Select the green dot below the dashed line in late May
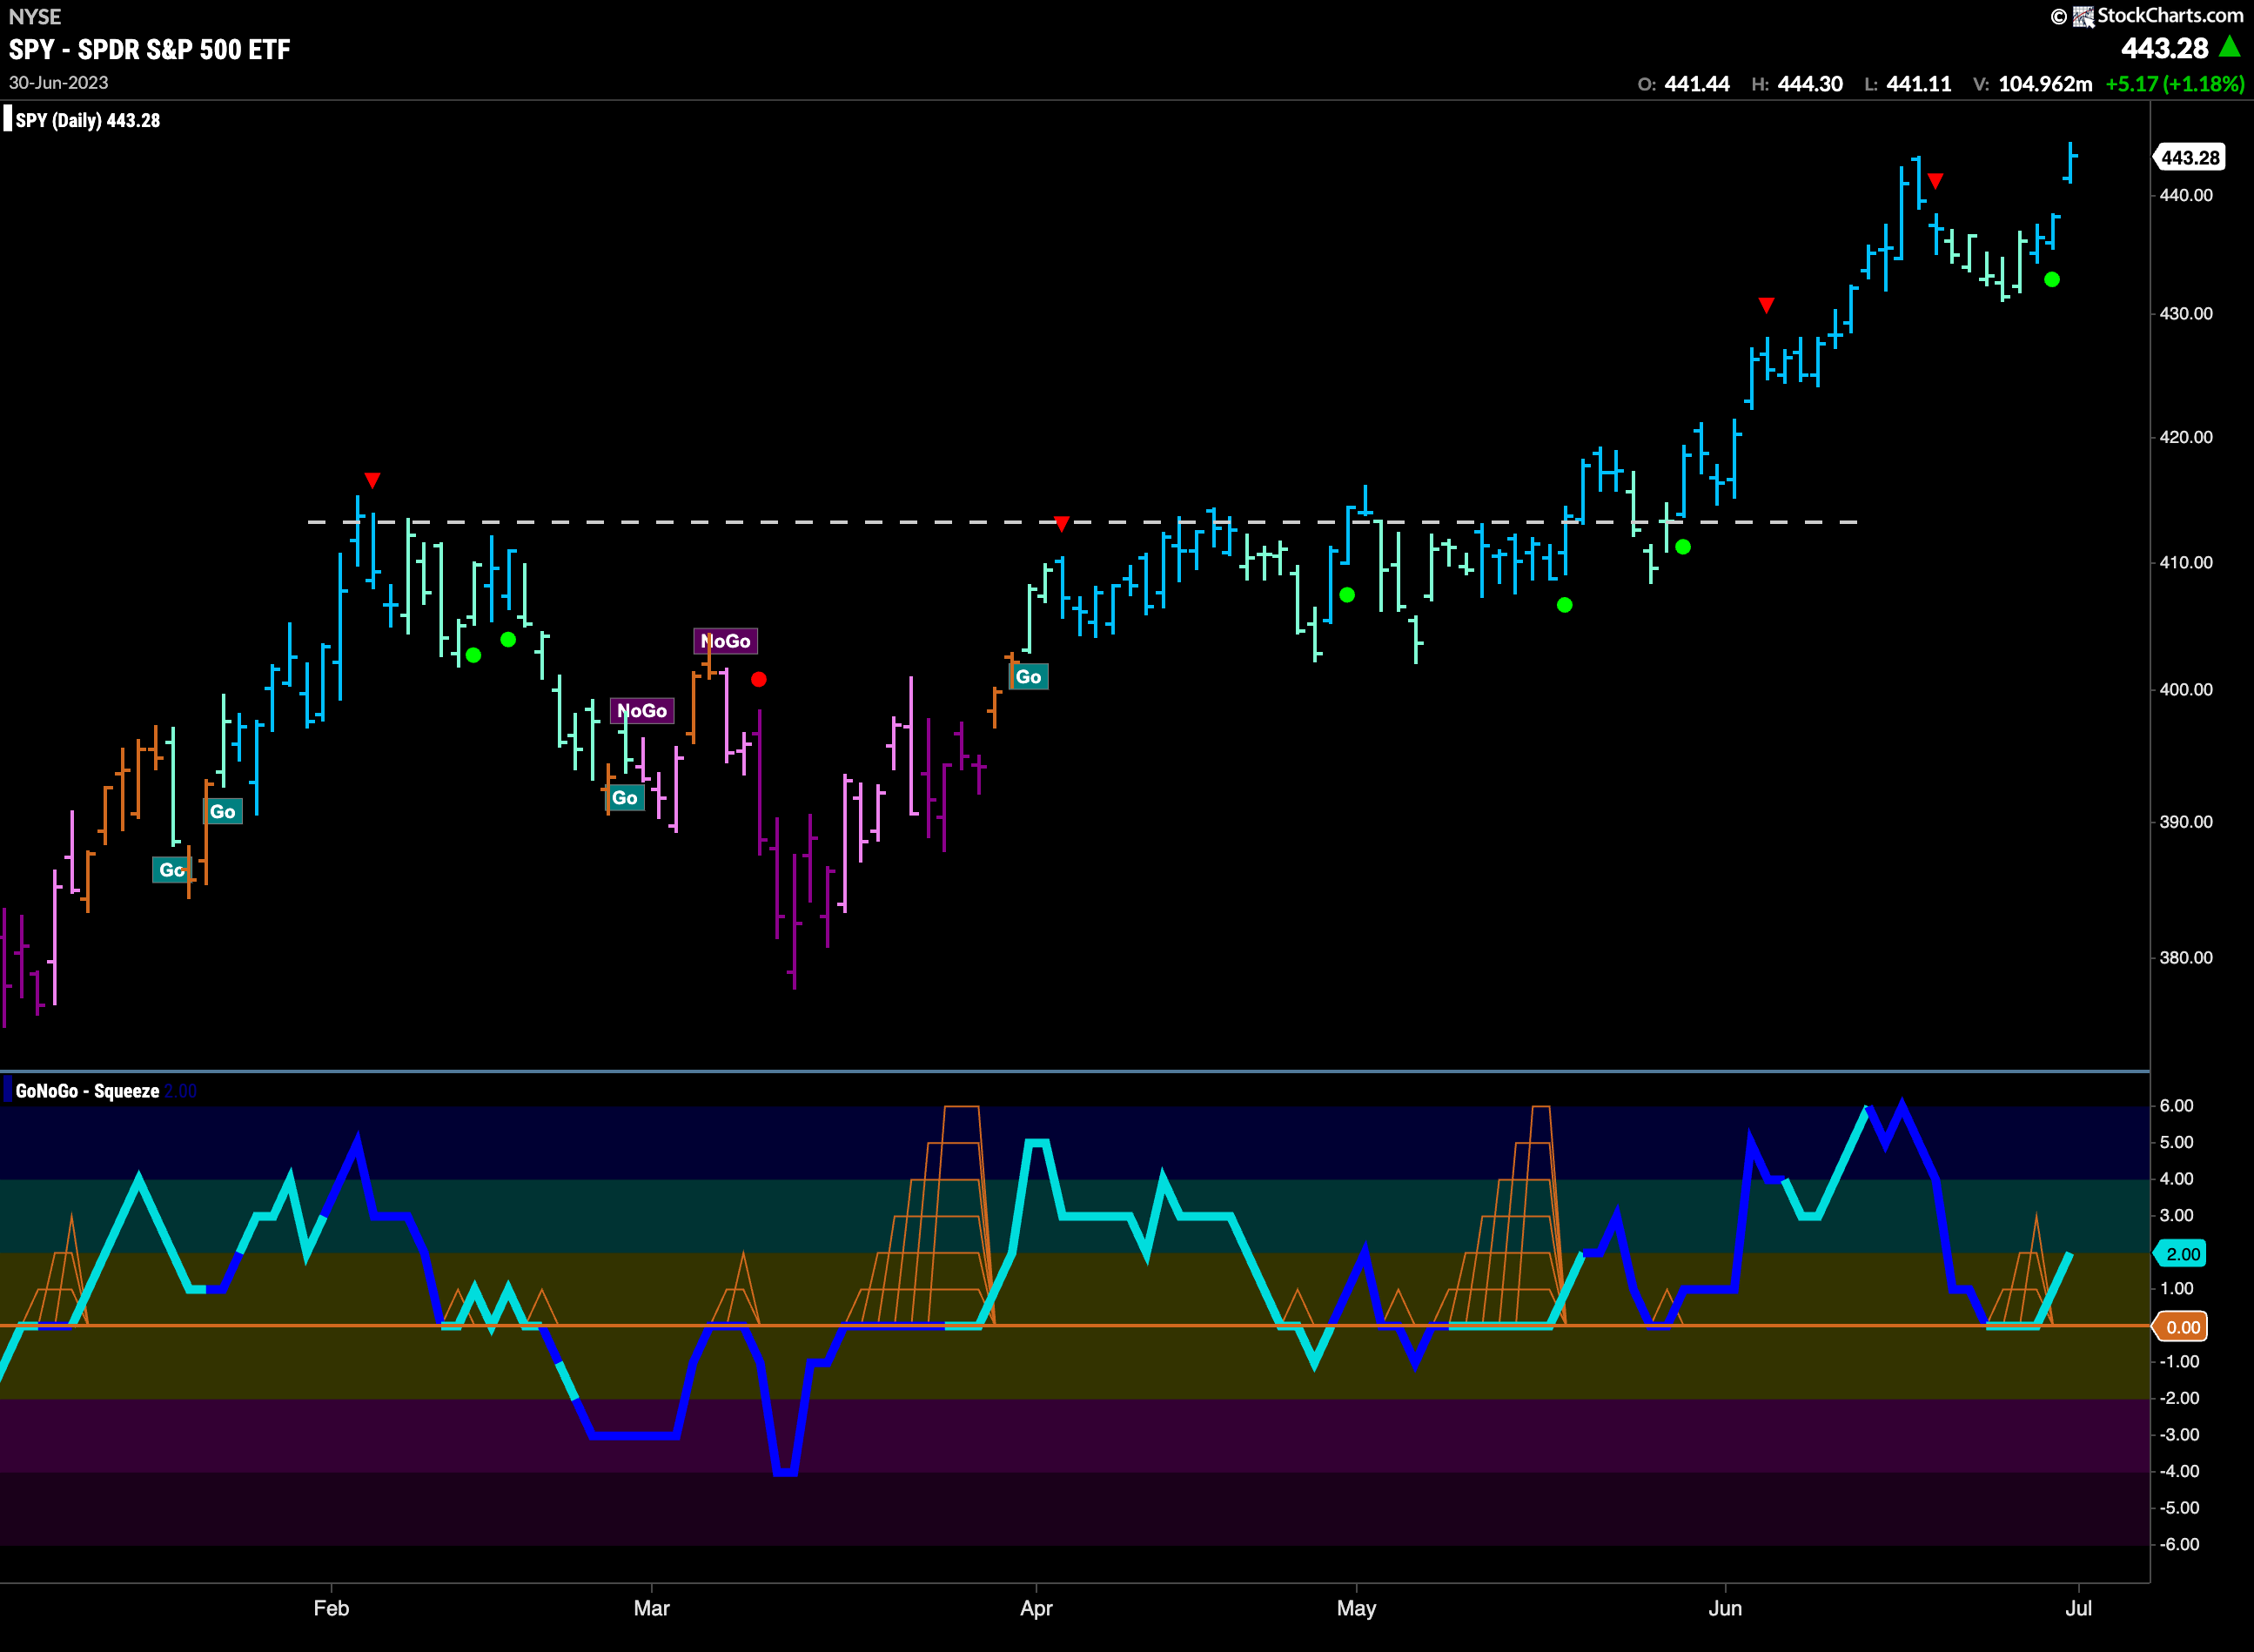This screenshot has width=2254, height=1652. pyautogui.click(x=1683, y=547)
